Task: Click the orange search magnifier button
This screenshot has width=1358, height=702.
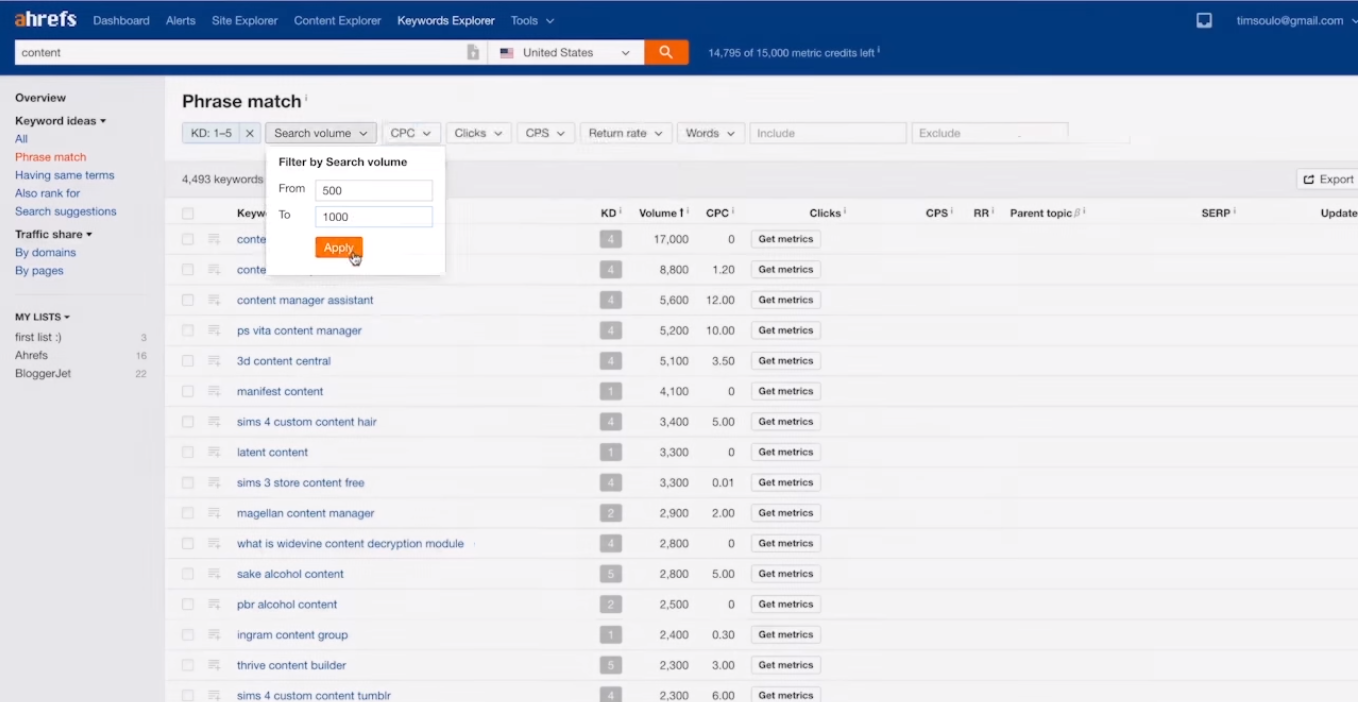Action: click(666, 53)
